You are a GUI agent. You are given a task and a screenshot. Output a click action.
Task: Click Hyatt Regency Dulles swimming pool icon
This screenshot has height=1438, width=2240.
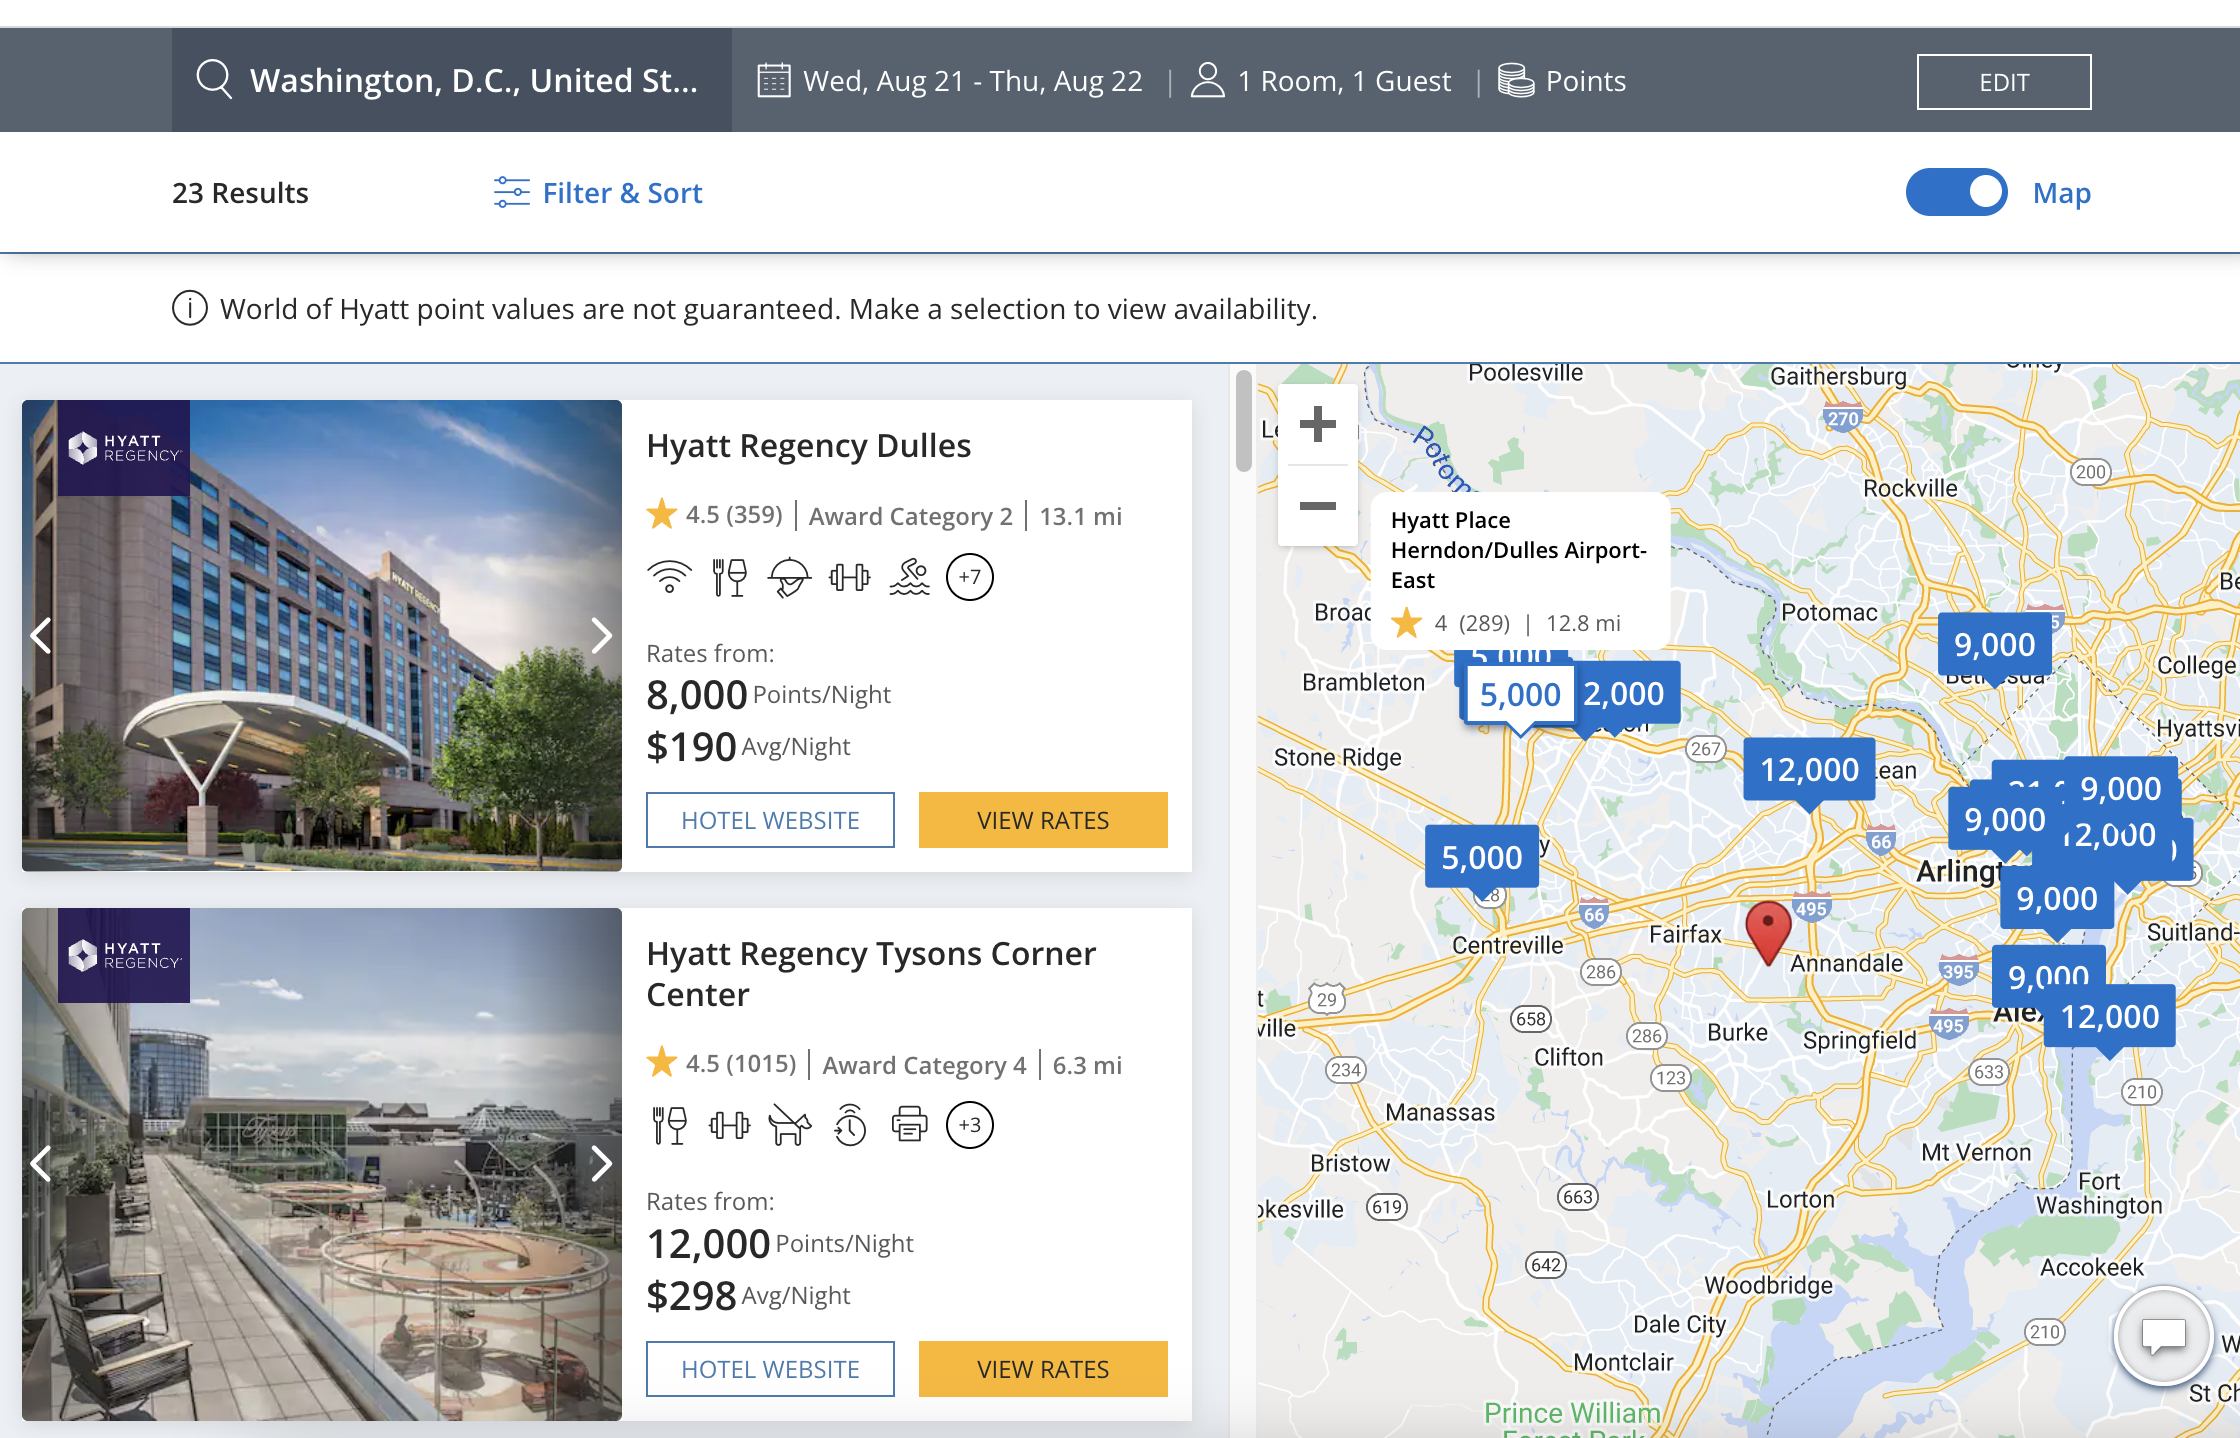909,577
